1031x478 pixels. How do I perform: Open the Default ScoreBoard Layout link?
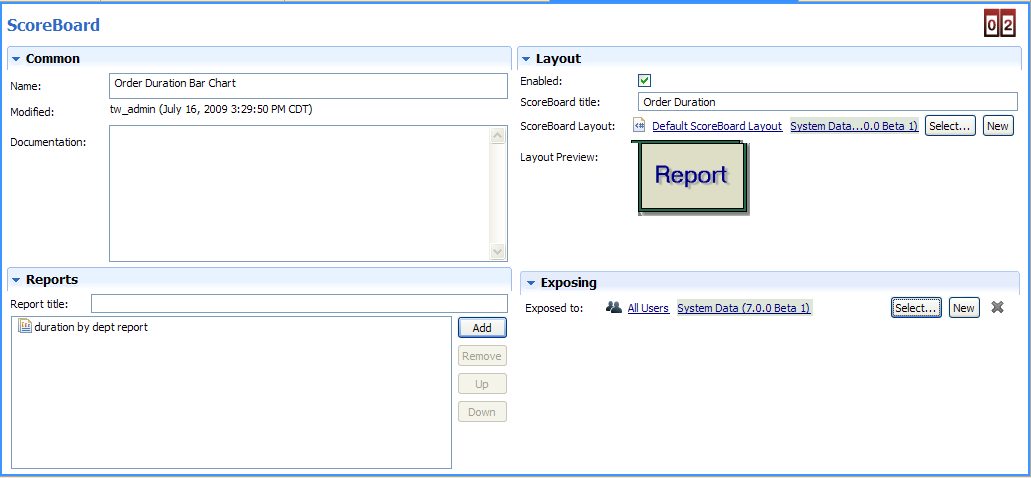coord(716,126)
